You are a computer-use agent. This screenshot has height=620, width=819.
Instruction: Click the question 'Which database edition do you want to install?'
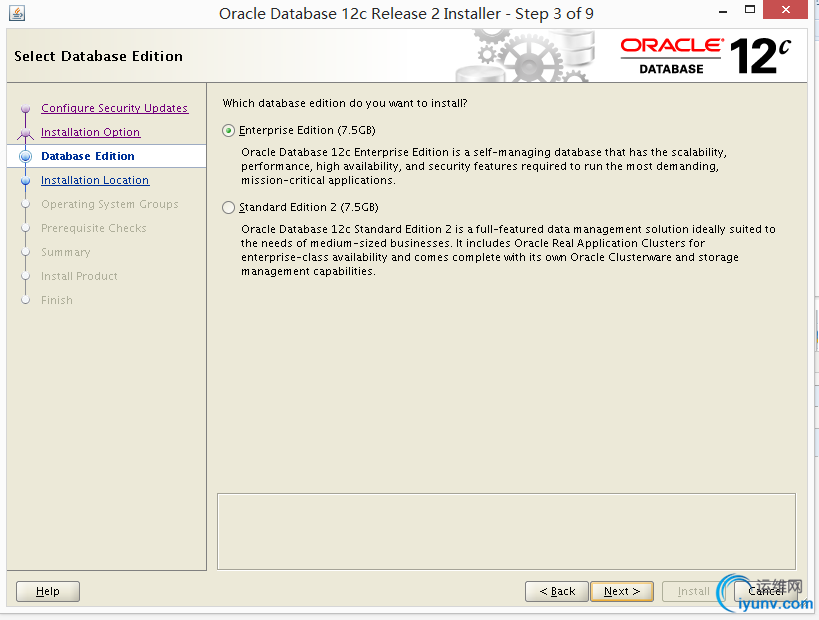[345, 103]
